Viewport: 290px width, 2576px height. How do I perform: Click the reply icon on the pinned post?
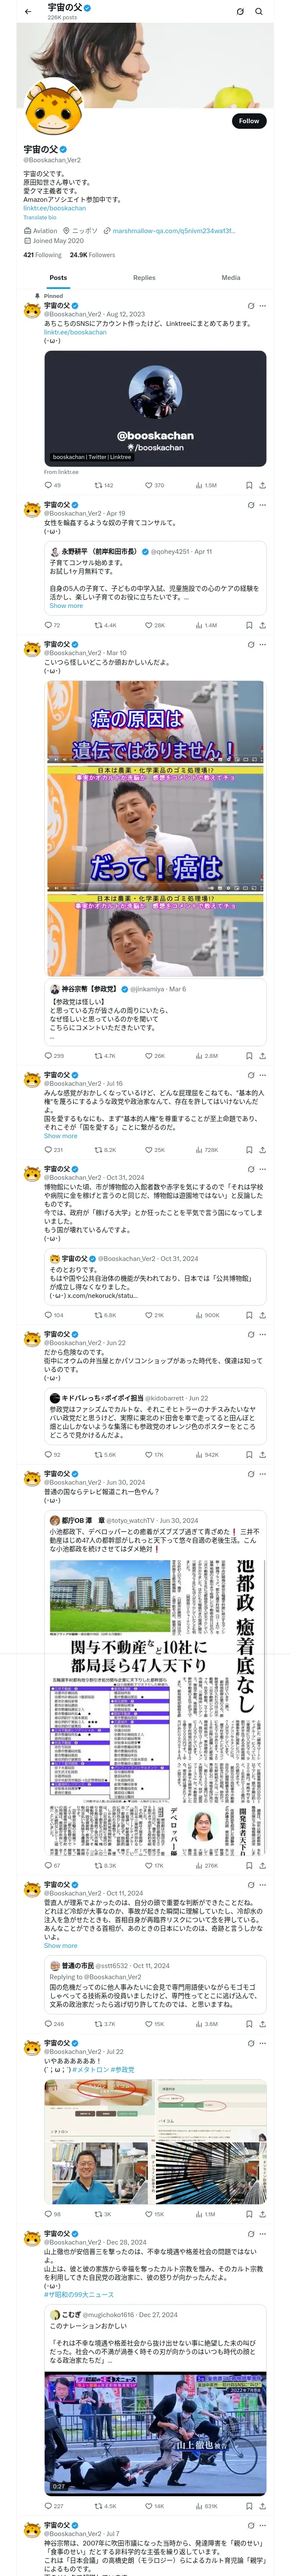(x=48, y=485)
